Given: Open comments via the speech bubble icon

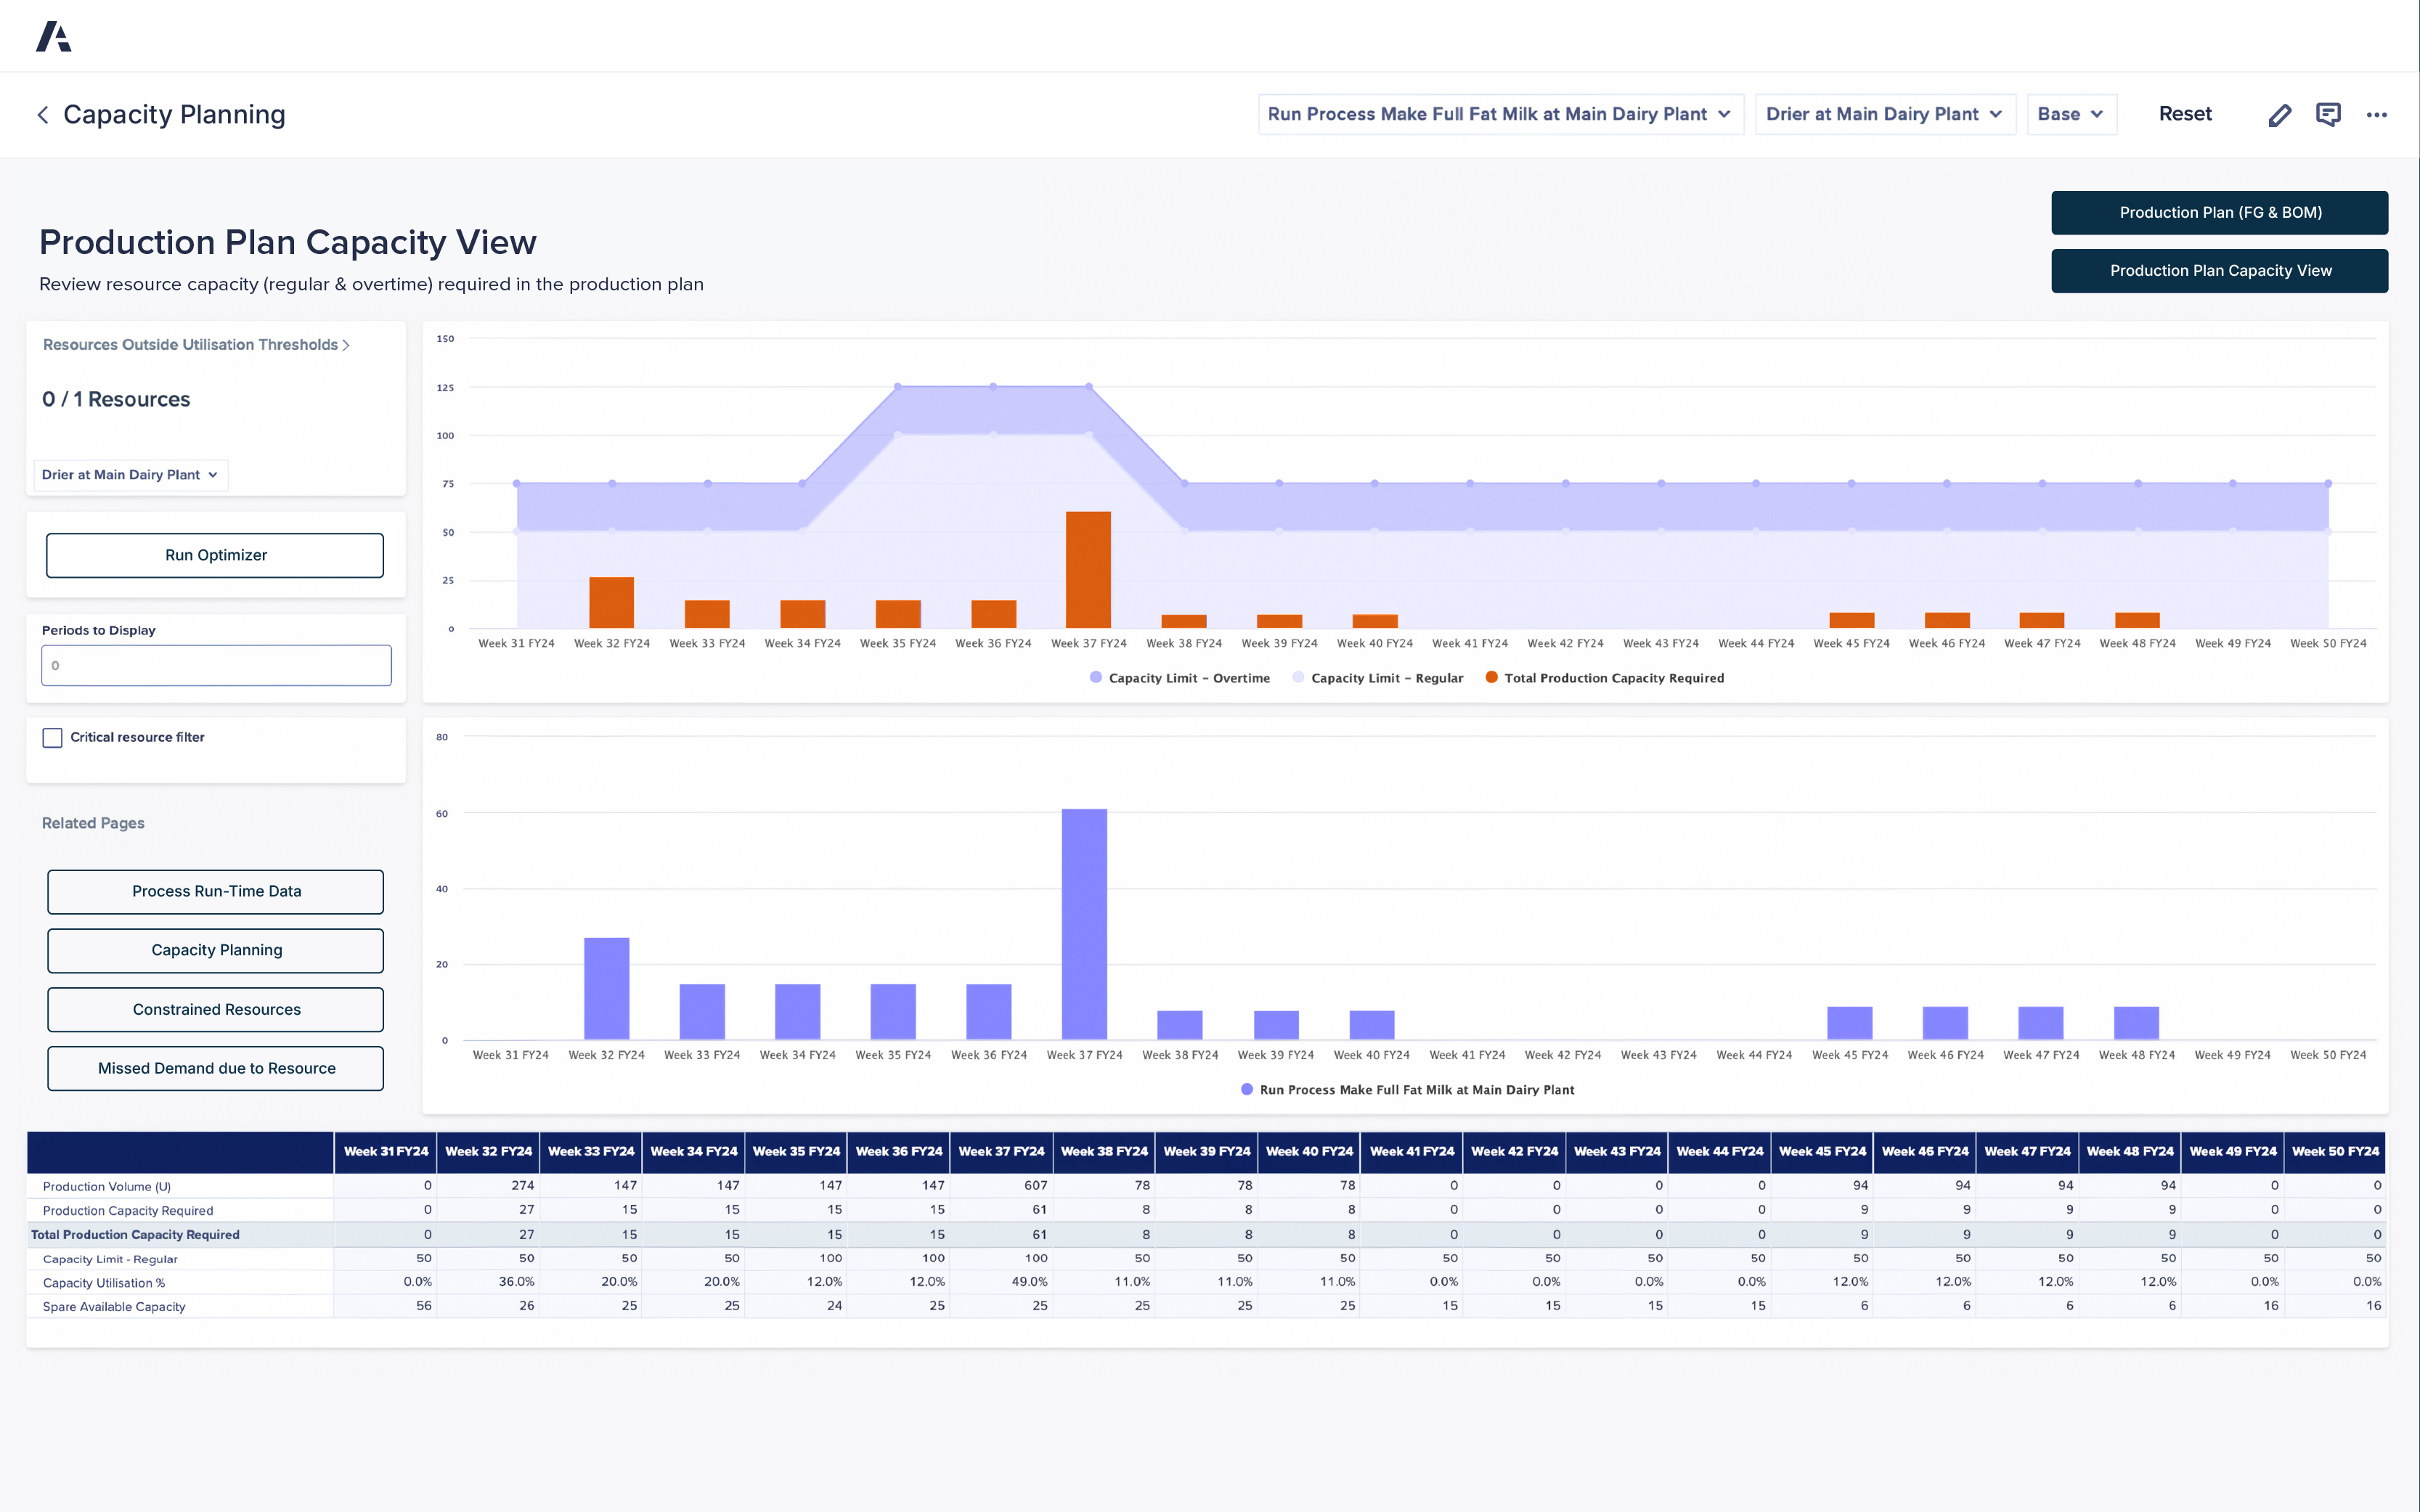Looking at the screenshot, I should (x=2329, y=114).
